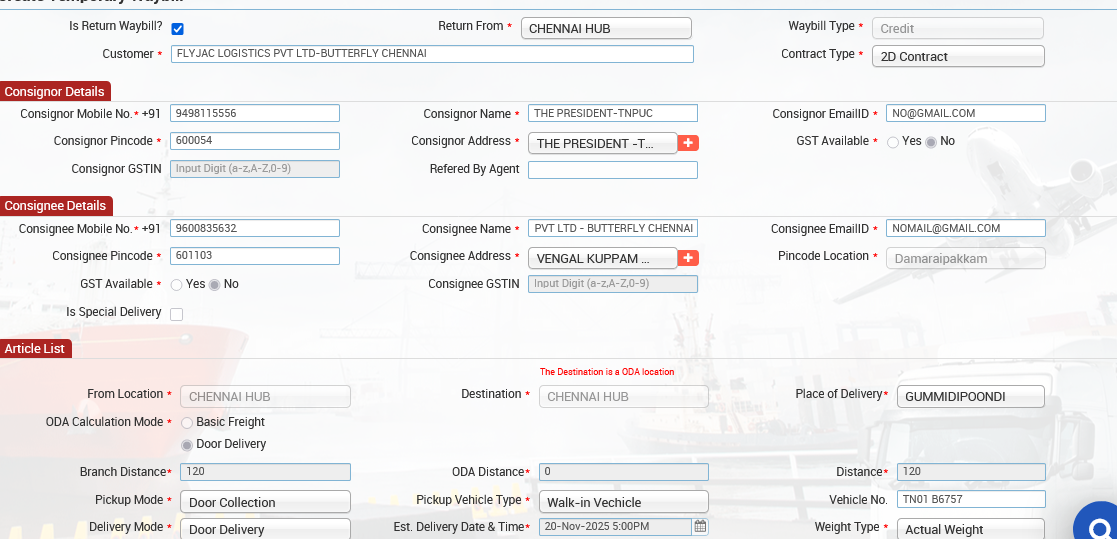Open the Place of Delivery dropdown
The height and width of the screenshot is (539, 1117).
pos(970,397)
